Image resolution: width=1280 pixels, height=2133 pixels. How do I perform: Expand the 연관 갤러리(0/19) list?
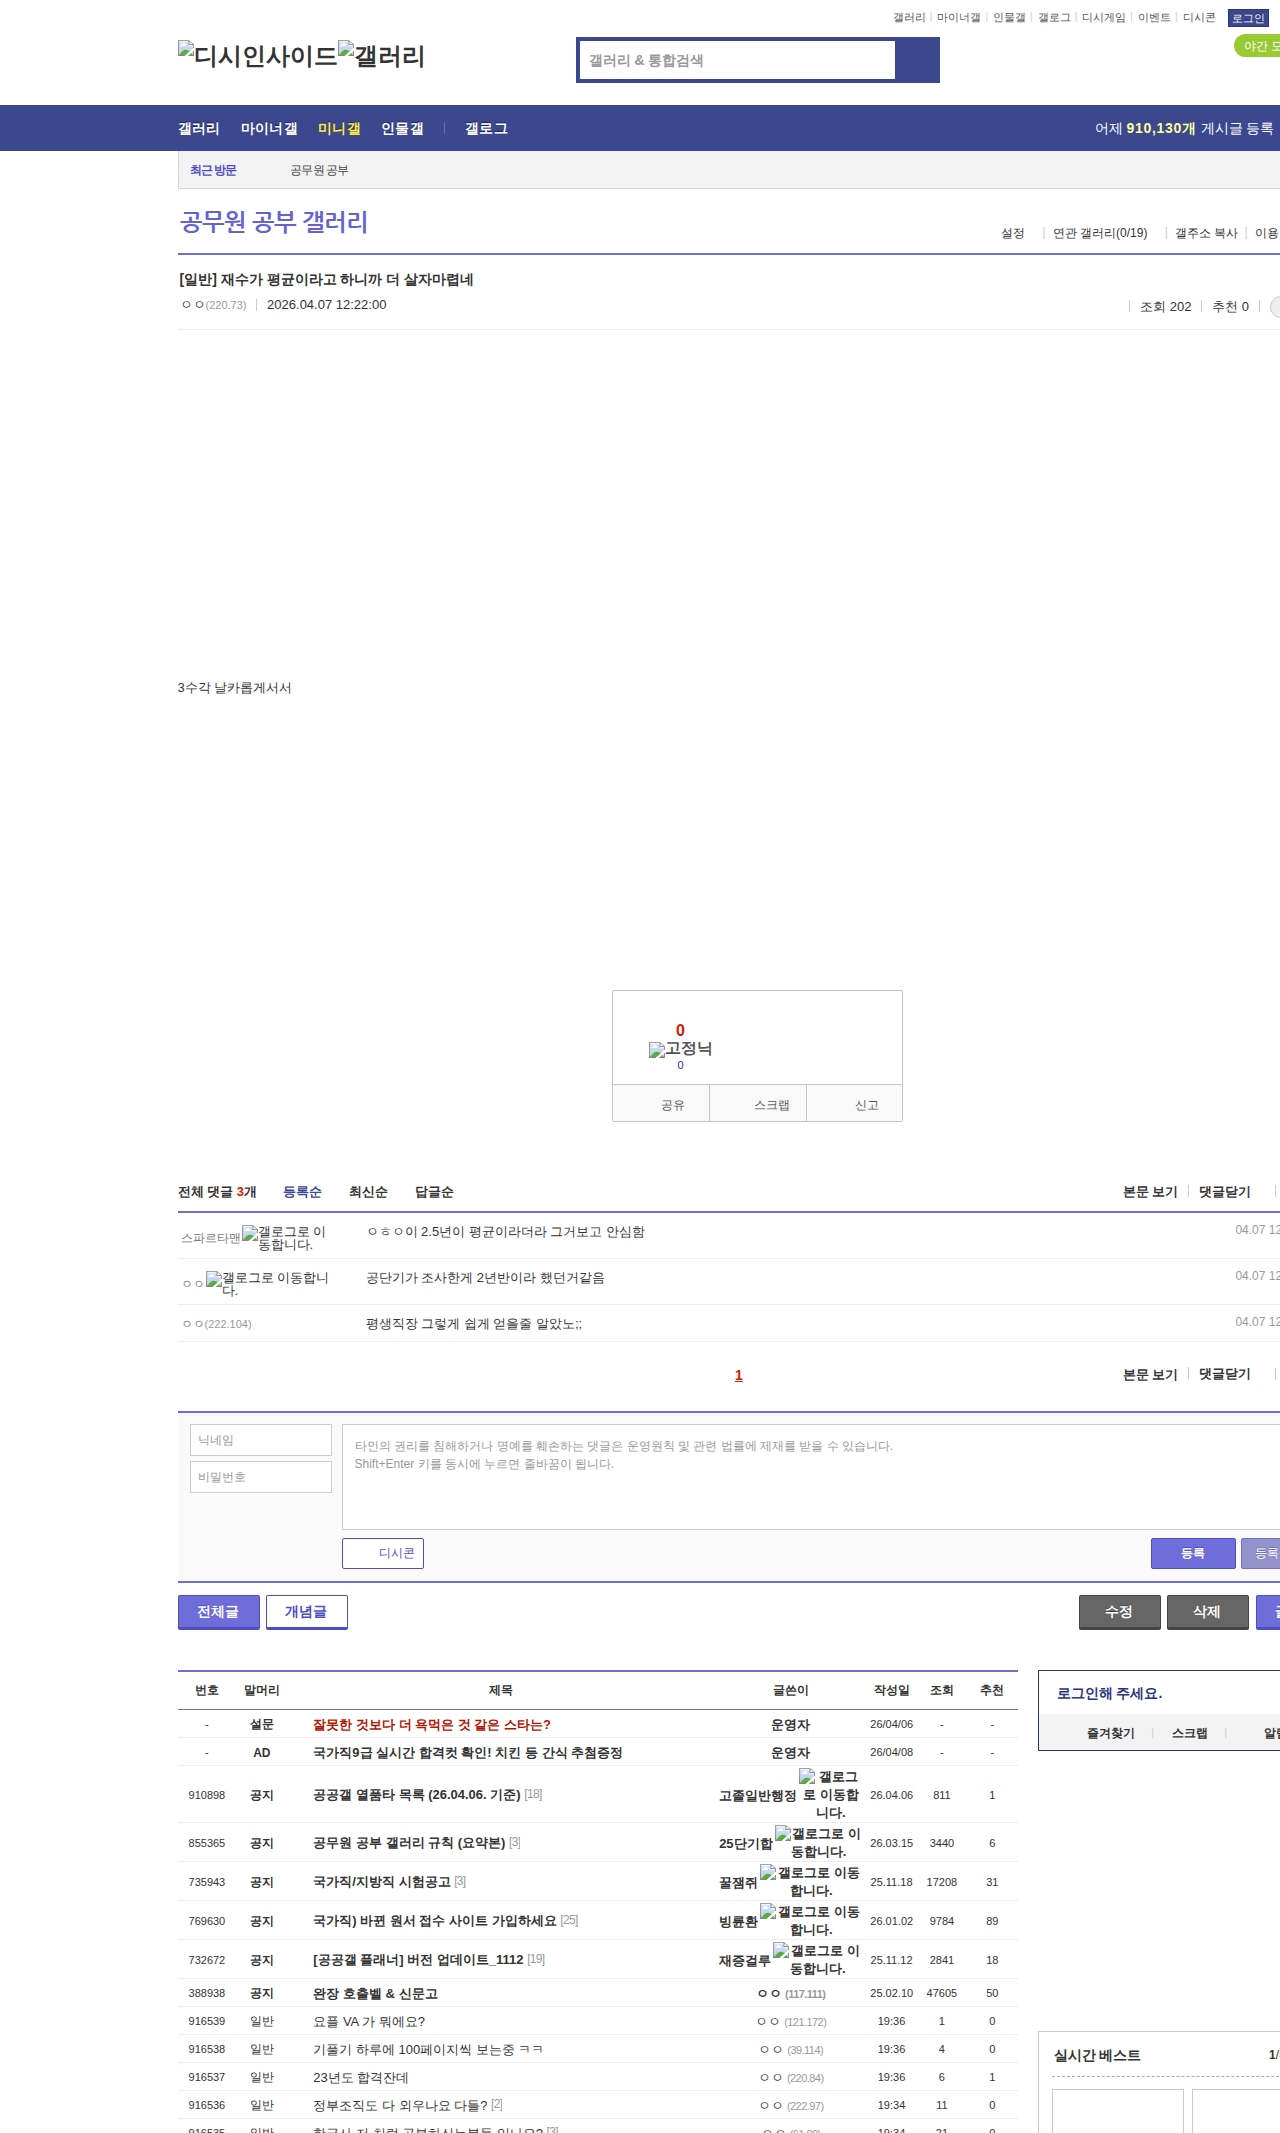pos(1099,233)
